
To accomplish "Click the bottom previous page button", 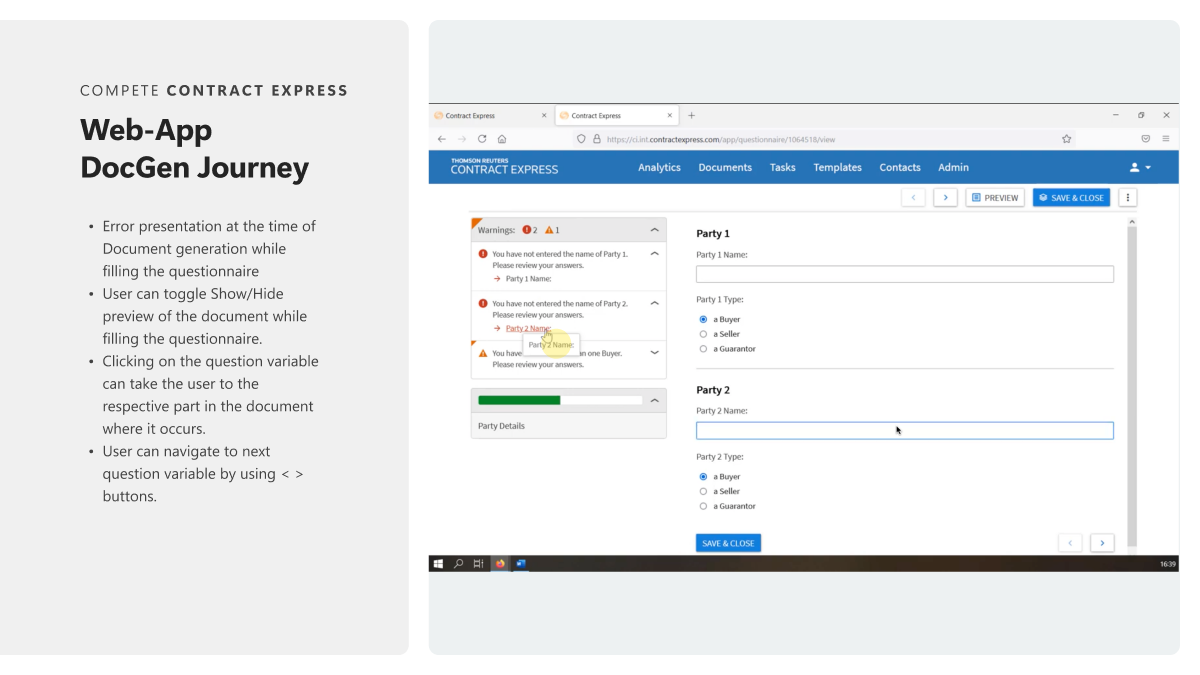I will (x=1070, y=543).
